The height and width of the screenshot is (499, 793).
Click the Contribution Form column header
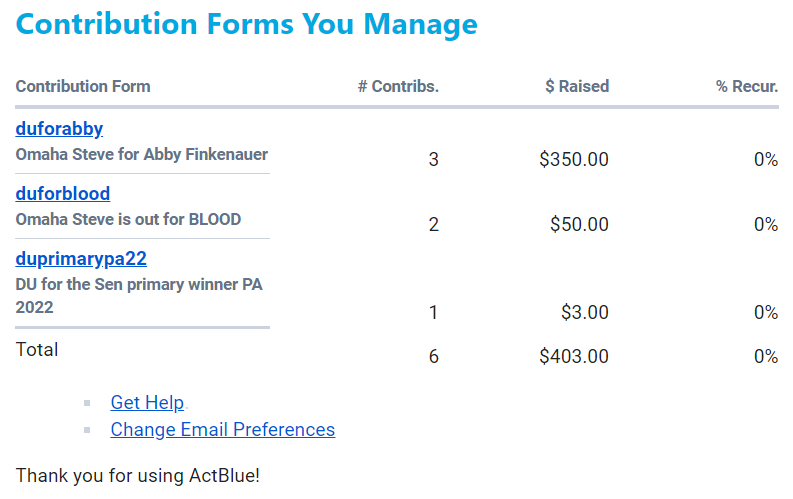83,86
